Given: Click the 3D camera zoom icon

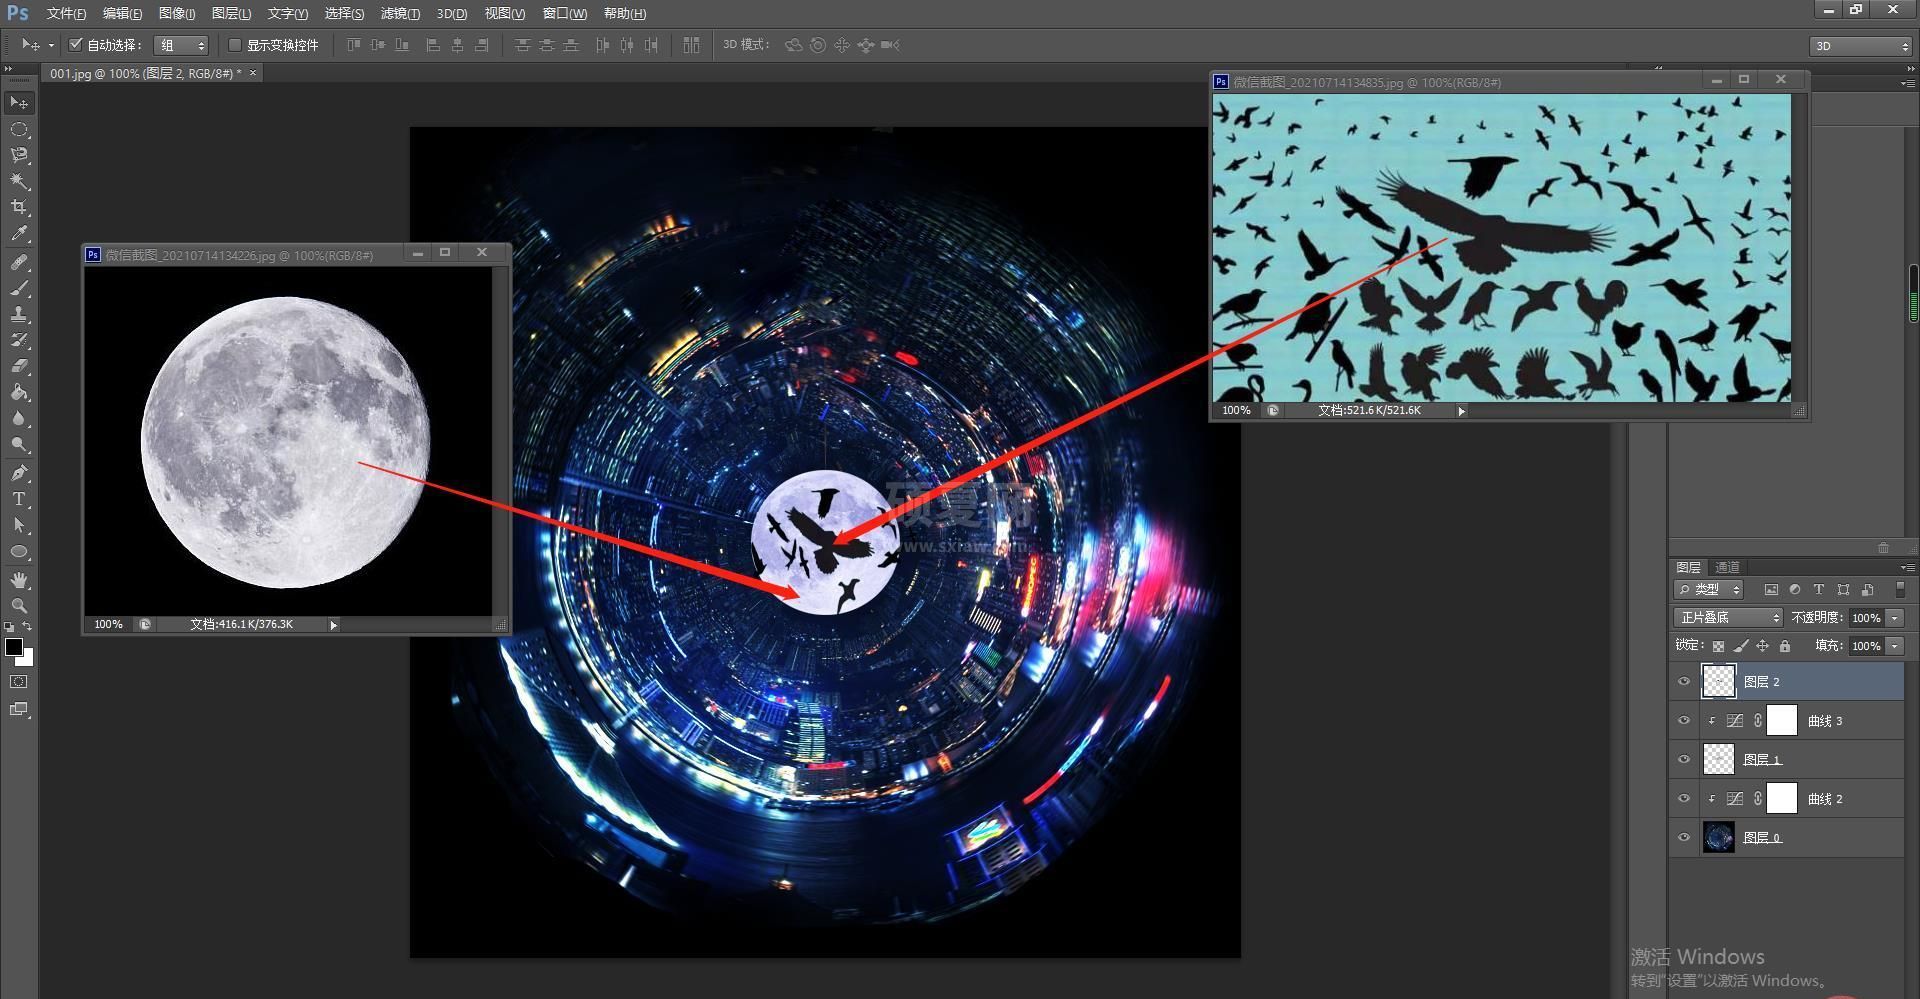Looking at the screenshot, I should [x=890, y=45].
